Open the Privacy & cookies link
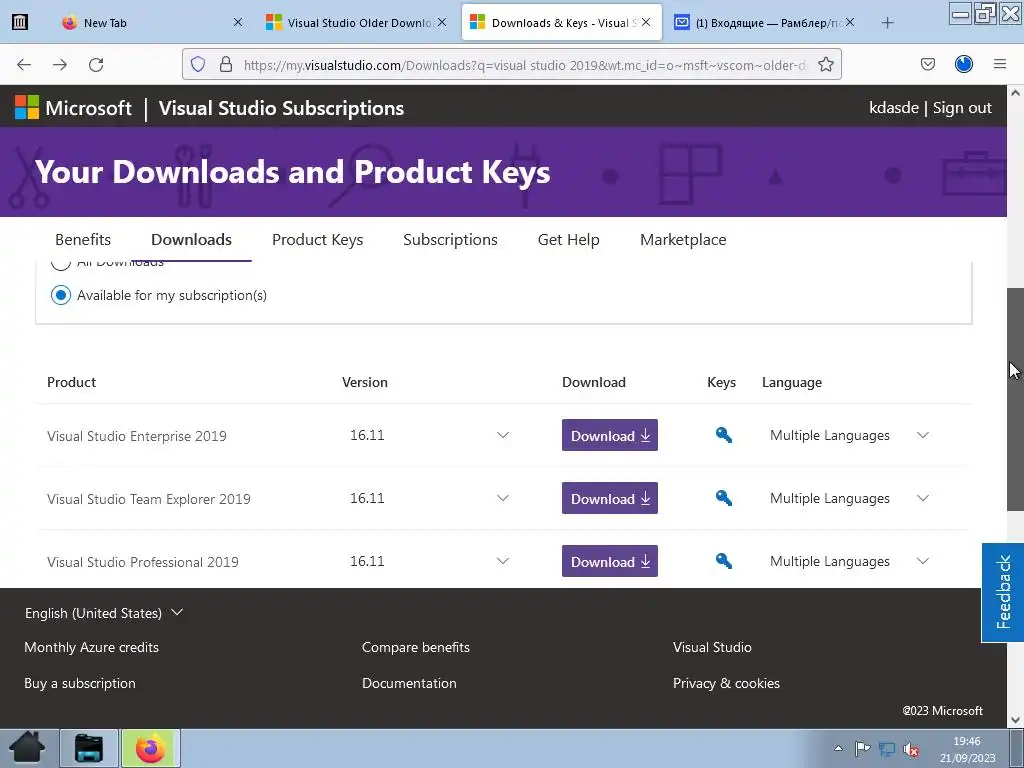This screenshot has width=1024, height=768. [726, 683]
